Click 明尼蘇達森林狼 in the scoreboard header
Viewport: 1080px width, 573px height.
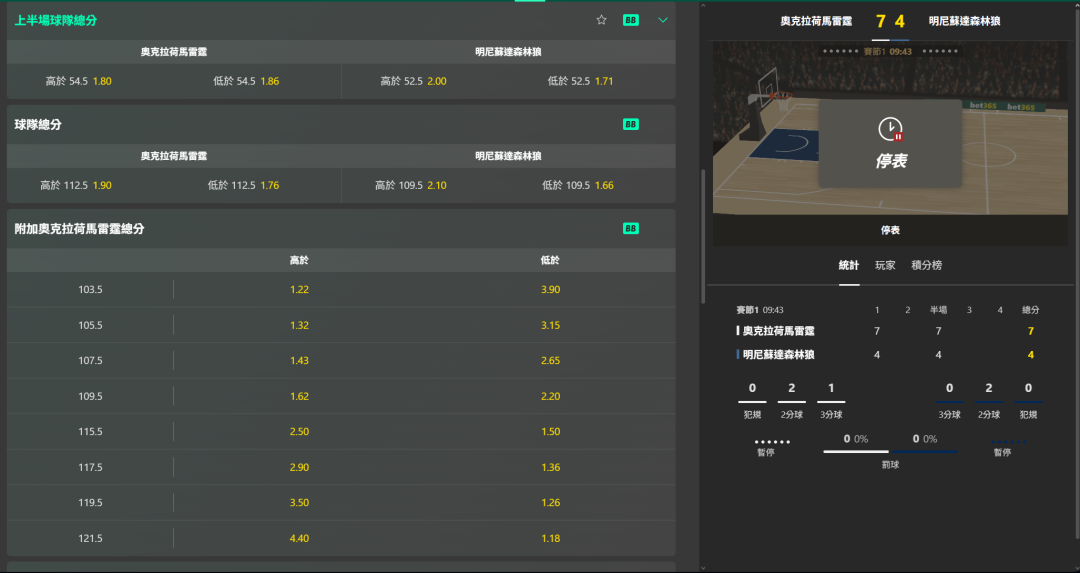tap(964, 21)
